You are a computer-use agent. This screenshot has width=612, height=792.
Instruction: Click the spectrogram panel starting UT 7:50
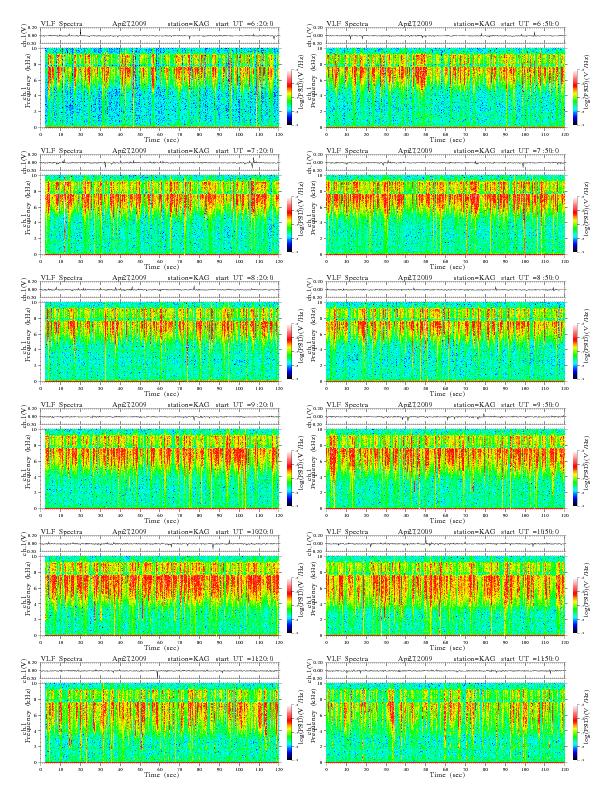coord(445,215)
